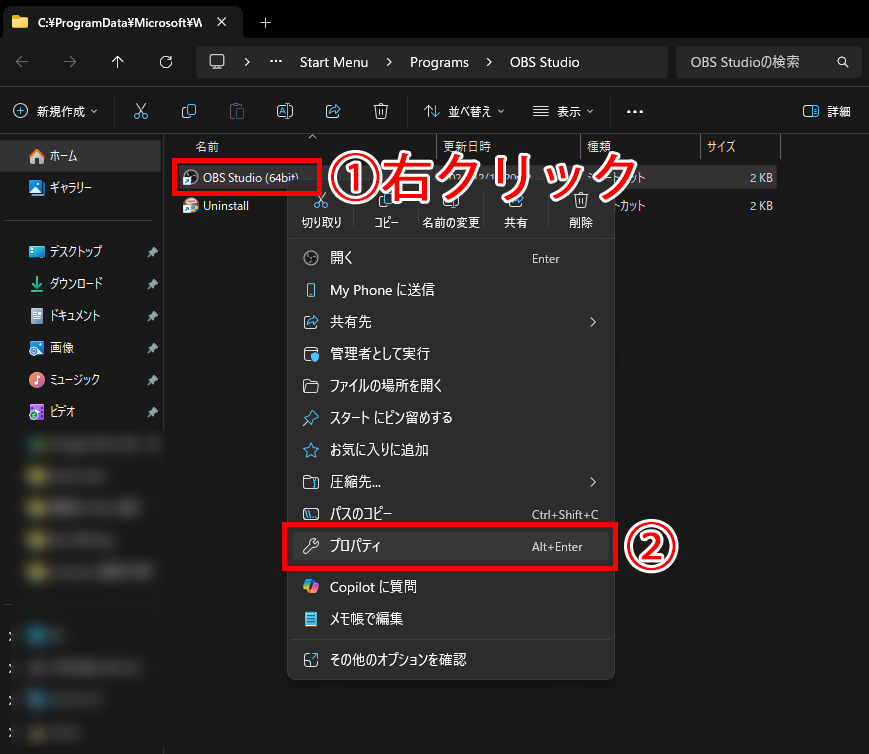The image size is (869, 754).
Task: Click 切り取り in context menu top row
Action: [321, 212]
